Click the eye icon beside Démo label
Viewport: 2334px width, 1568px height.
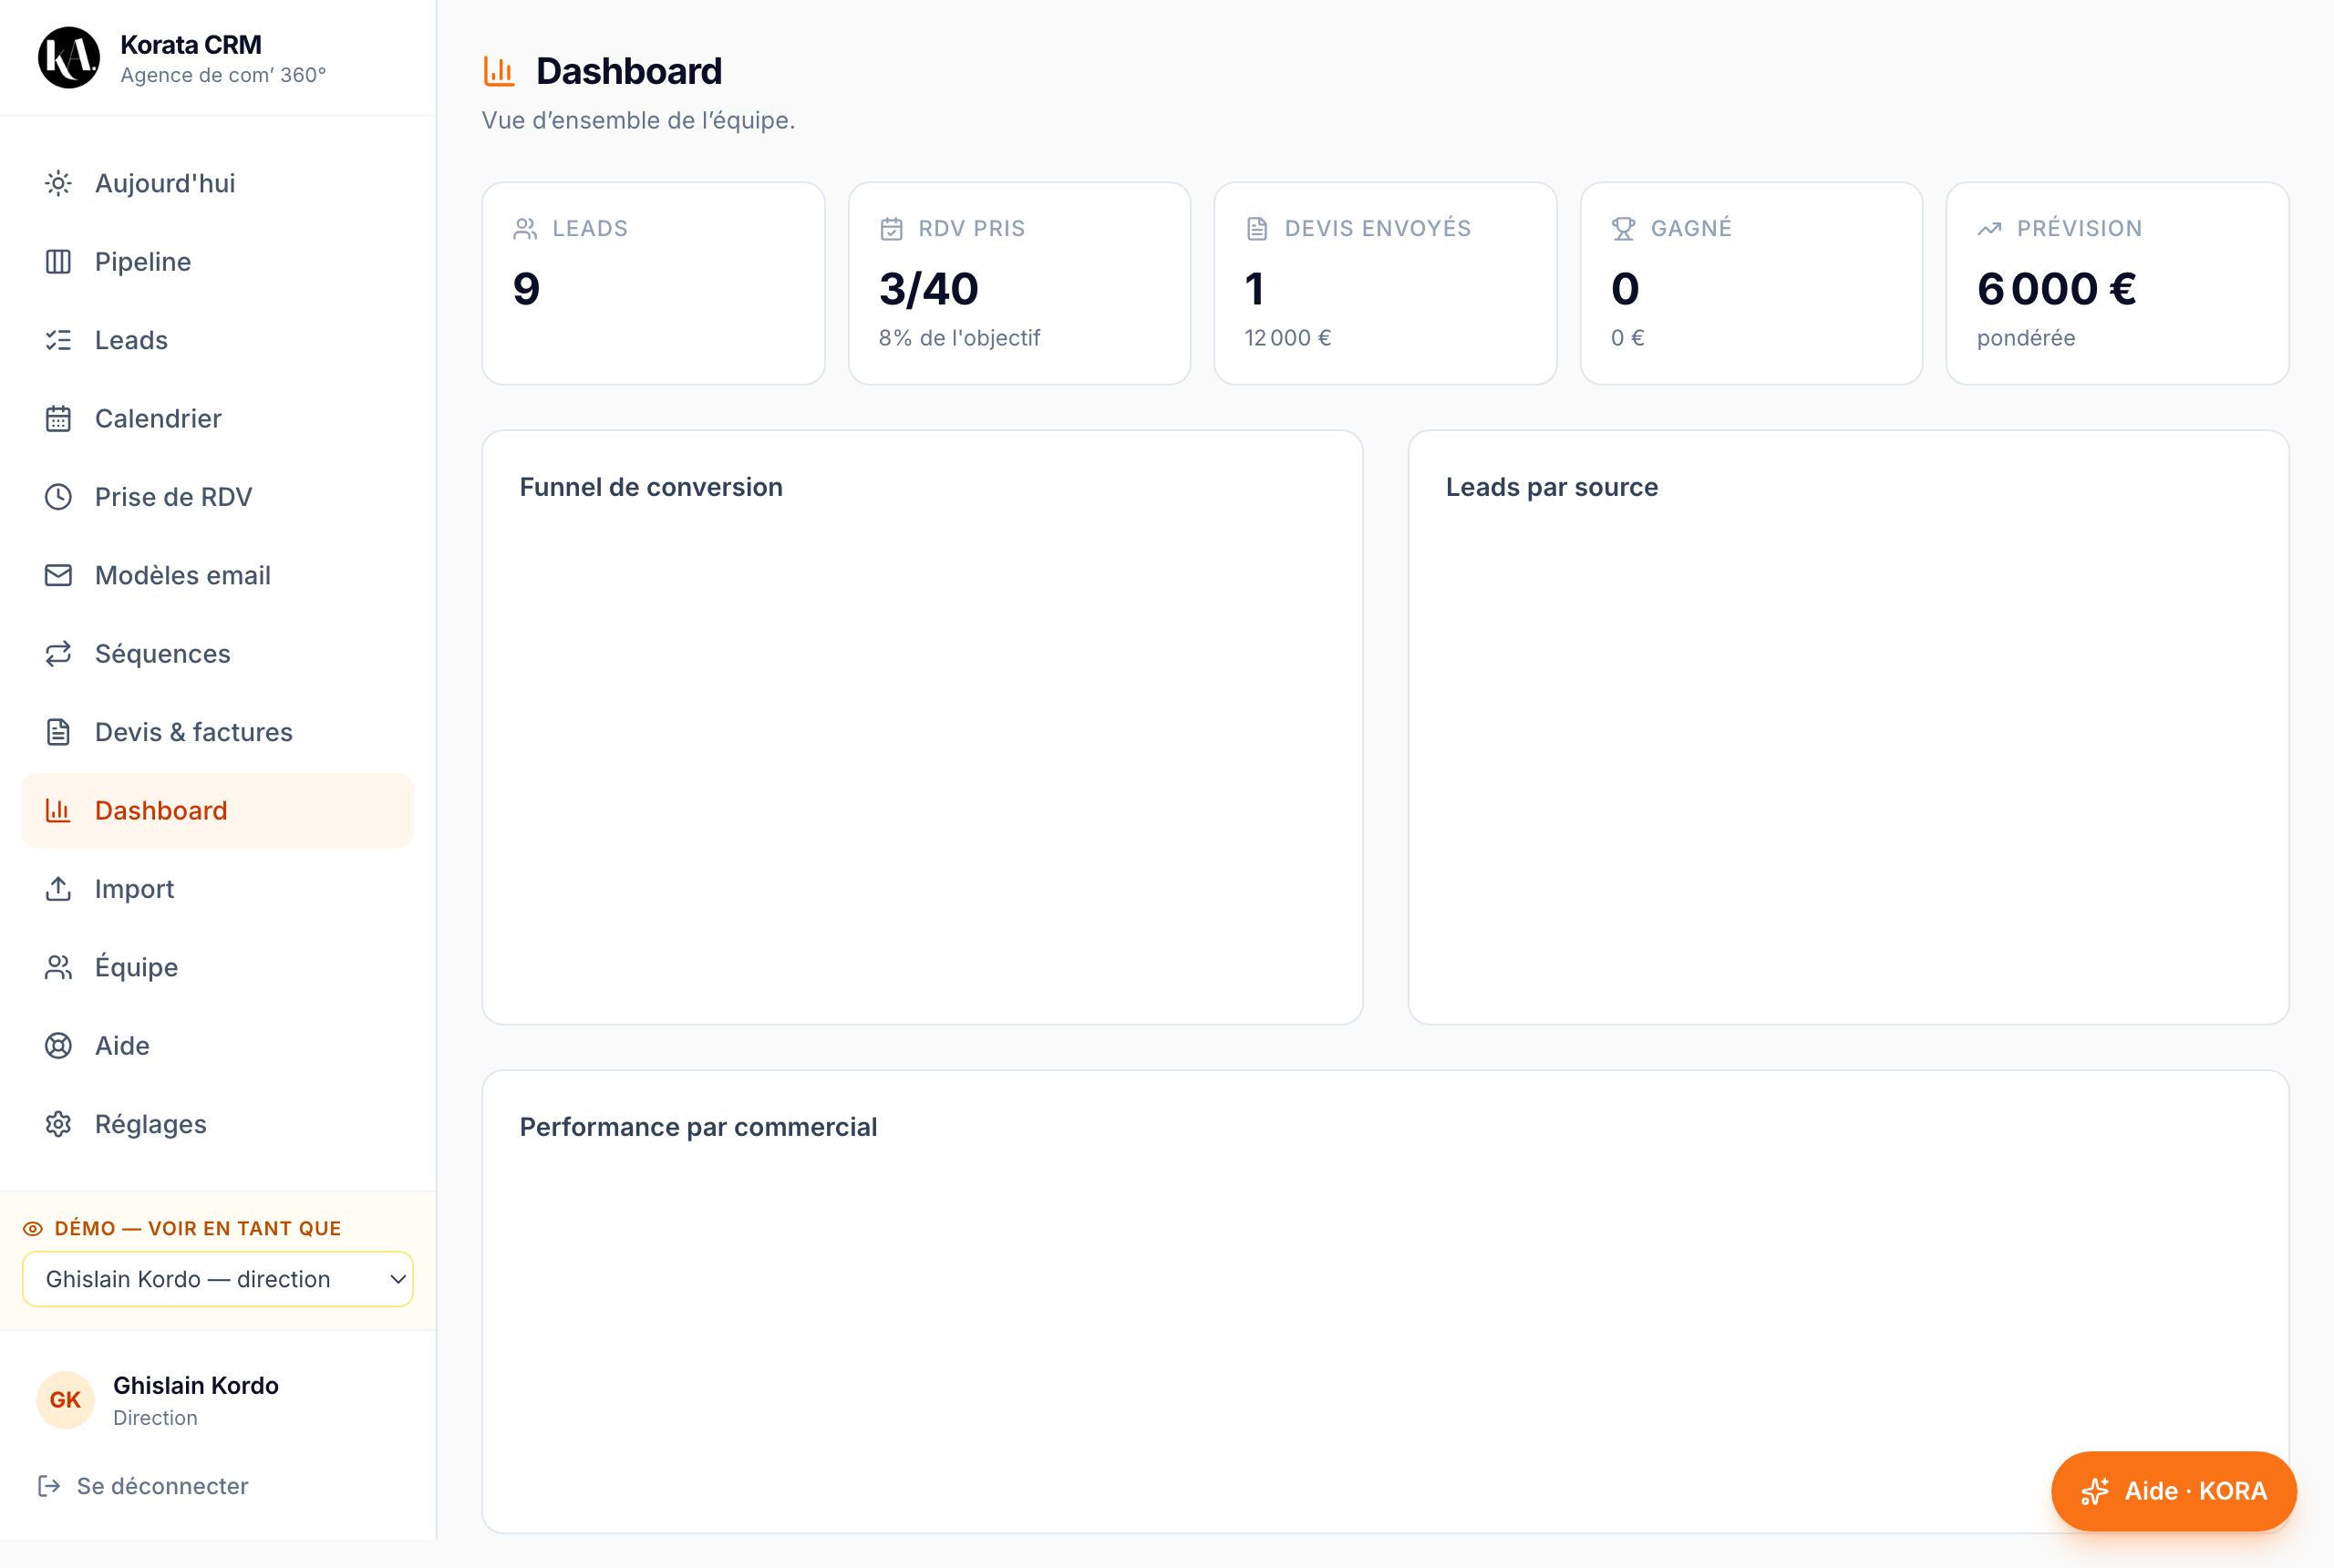33,1229
